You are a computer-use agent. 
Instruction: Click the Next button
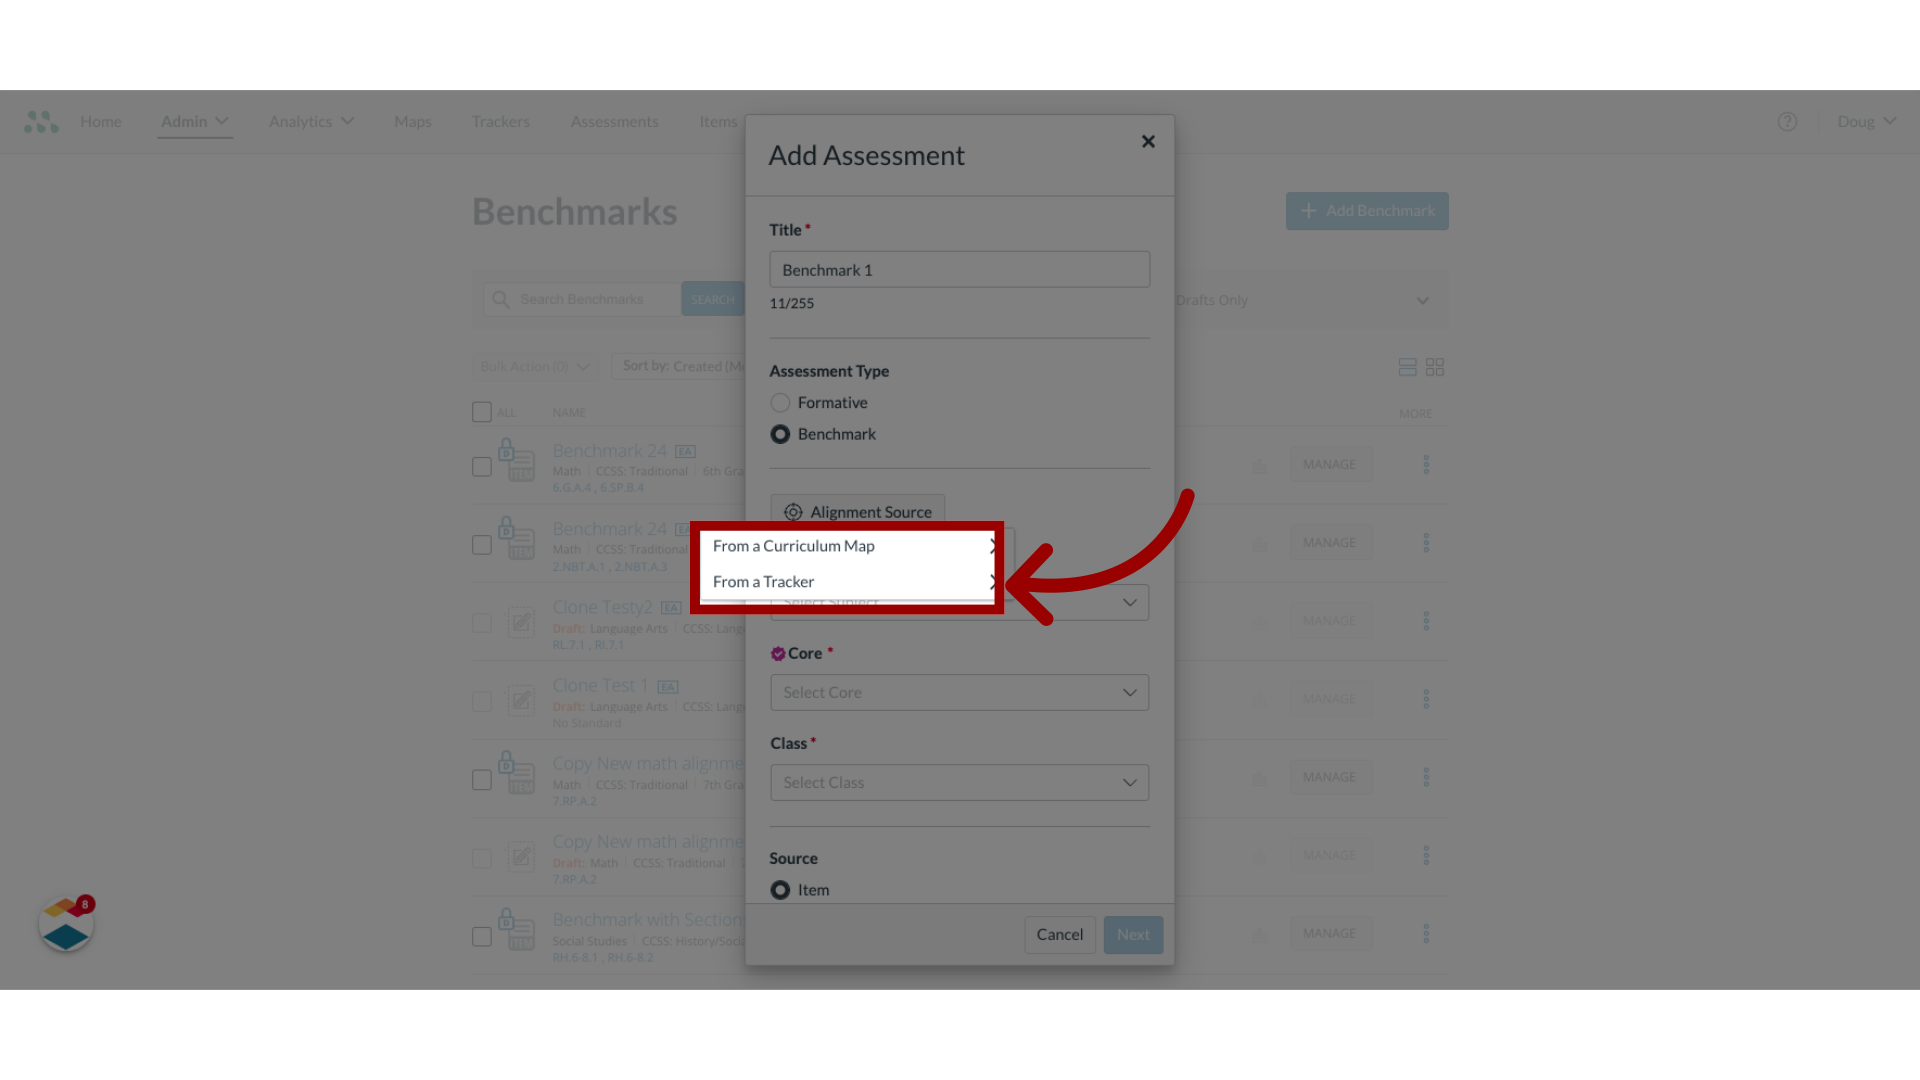(x=1133, y=934)
